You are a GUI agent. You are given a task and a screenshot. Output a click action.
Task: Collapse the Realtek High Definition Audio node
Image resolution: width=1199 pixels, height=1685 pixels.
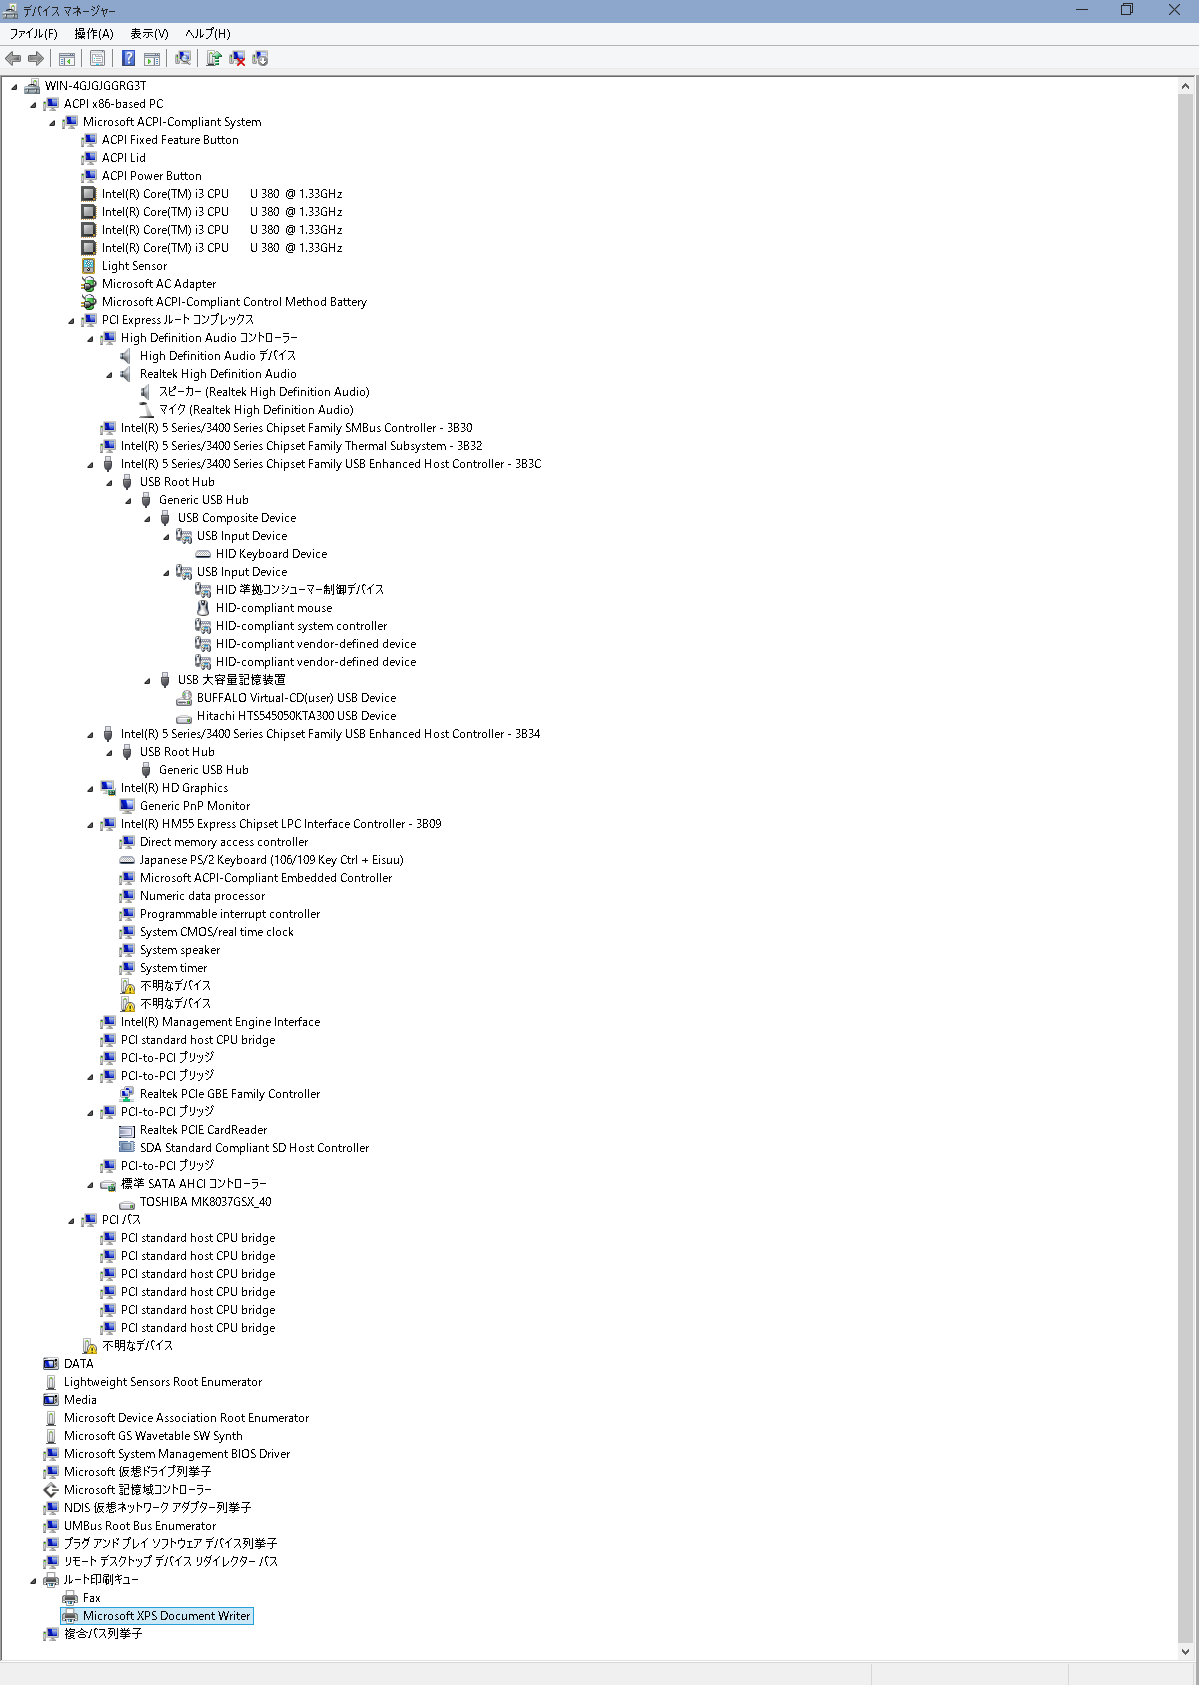[109, 375]
